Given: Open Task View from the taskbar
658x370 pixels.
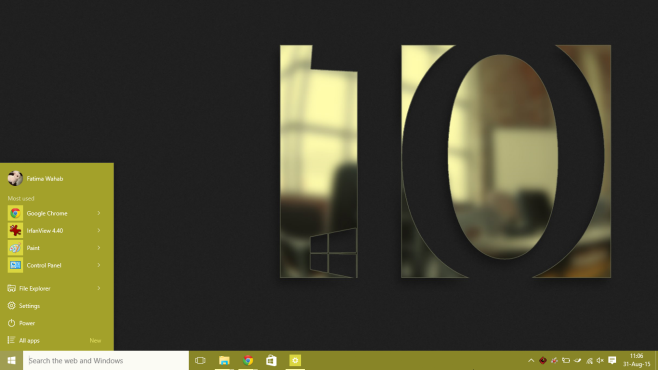Looking at the screenshot, I should [x=200, y=360].
